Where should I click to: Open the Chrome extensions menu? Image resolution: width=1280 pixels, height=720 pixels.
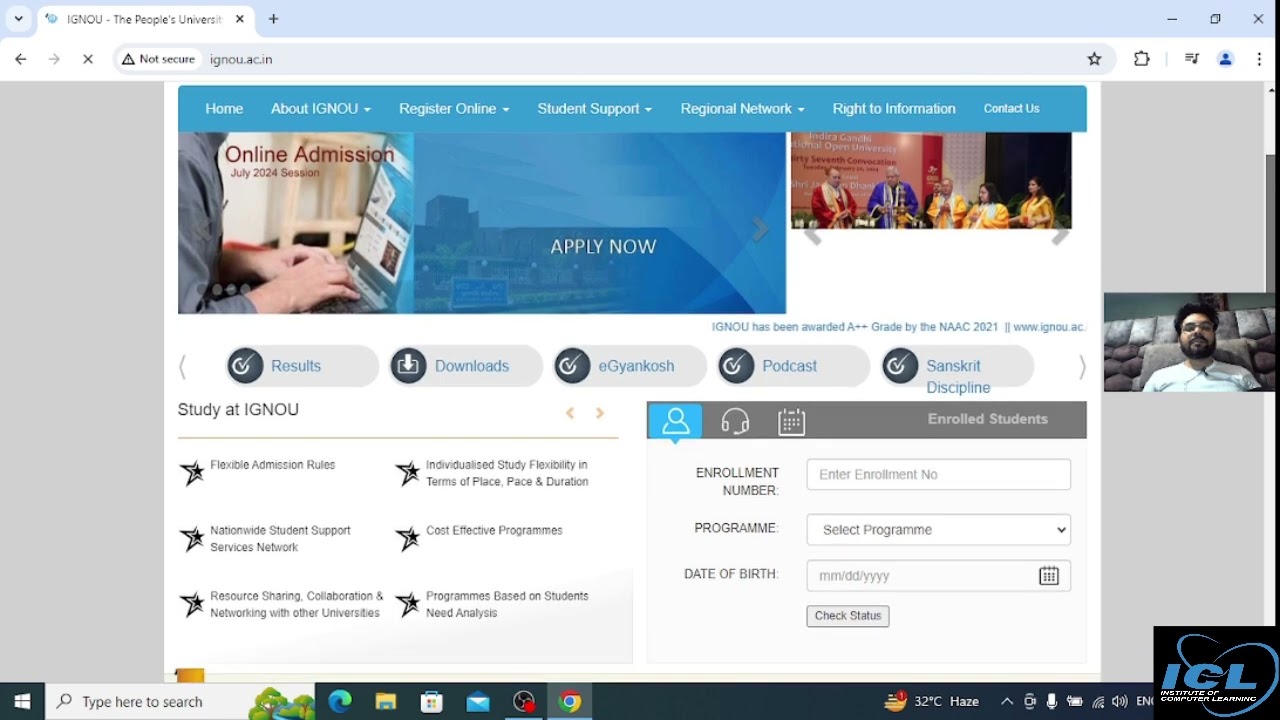(1141, 59)
